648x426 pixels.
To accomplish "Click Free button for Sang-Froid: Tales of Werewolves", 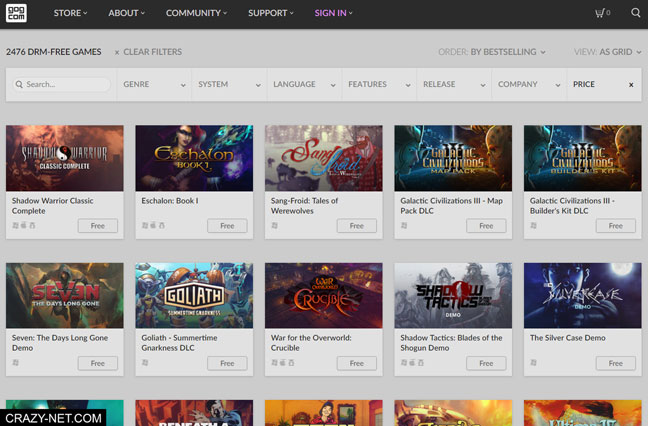I will [x=357, y=226].
